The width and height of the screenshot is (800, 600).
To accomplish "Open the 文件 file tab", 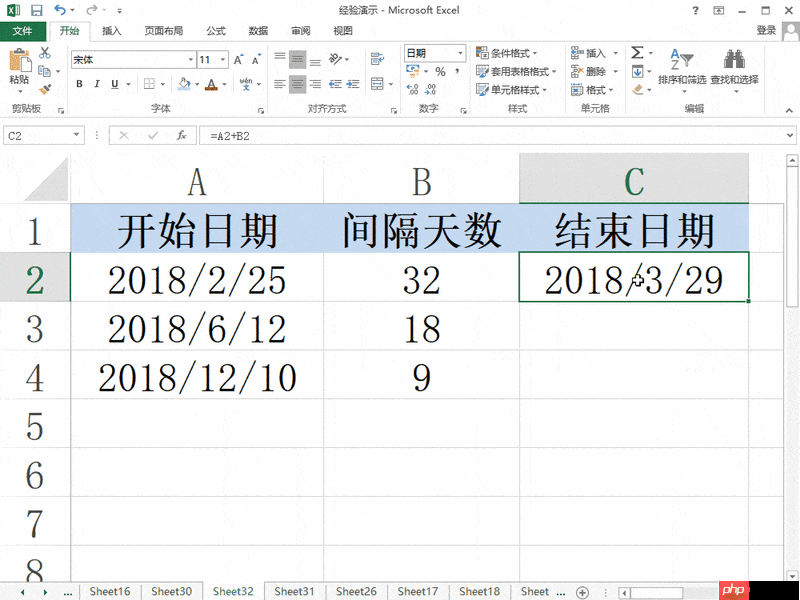I will (22, 31).
